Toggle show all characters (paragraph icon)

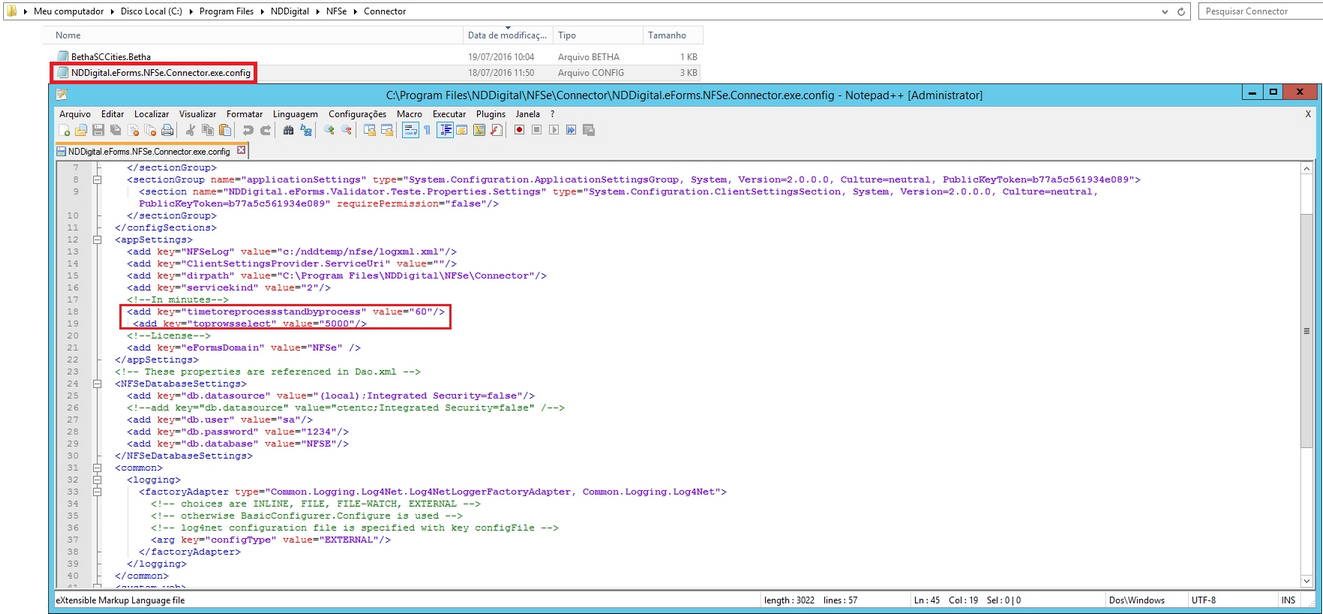coord(427,130)
